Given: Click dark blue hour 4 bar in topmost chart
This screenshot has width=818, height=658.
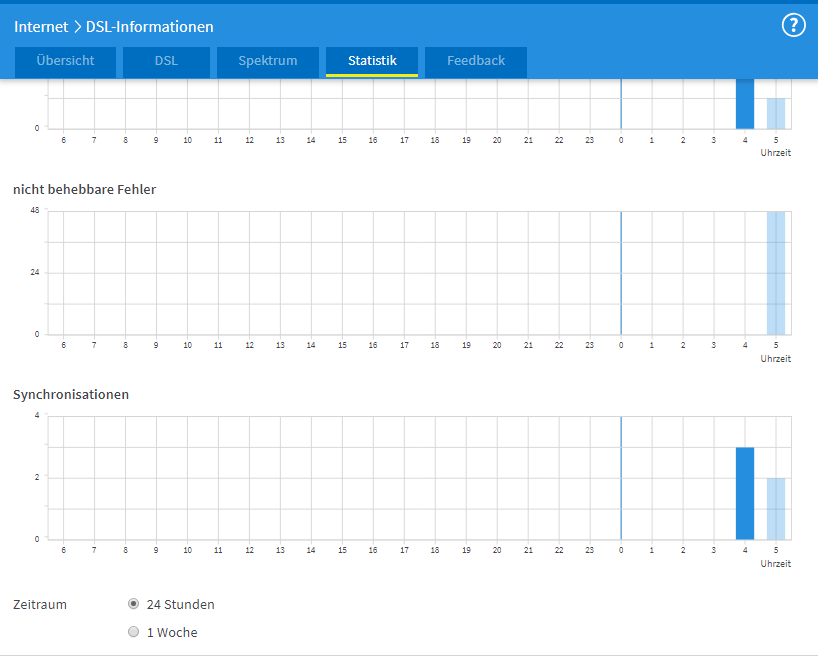Looking at the screenshot, I should pyautogui.click(x=745, y=104).
